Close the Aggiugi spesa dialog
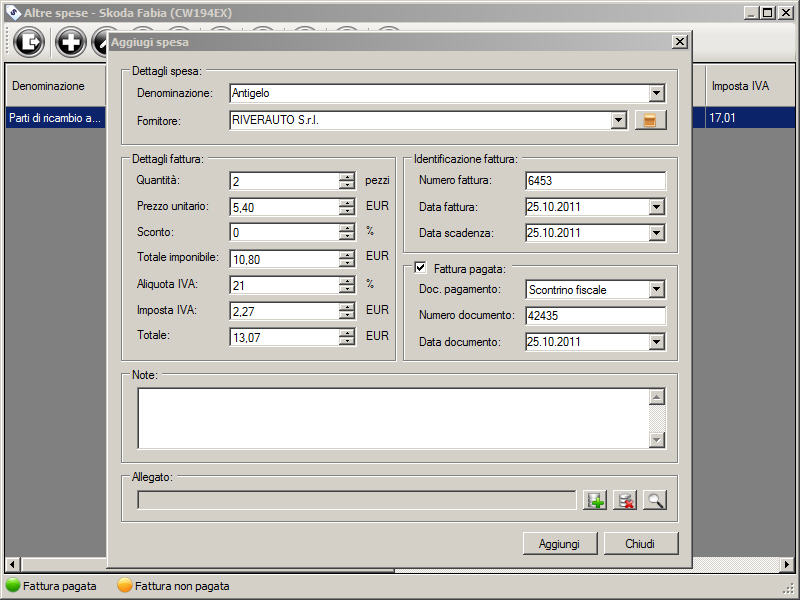The height and width of the screenshot is (600, 800). [x=680, y=42]
